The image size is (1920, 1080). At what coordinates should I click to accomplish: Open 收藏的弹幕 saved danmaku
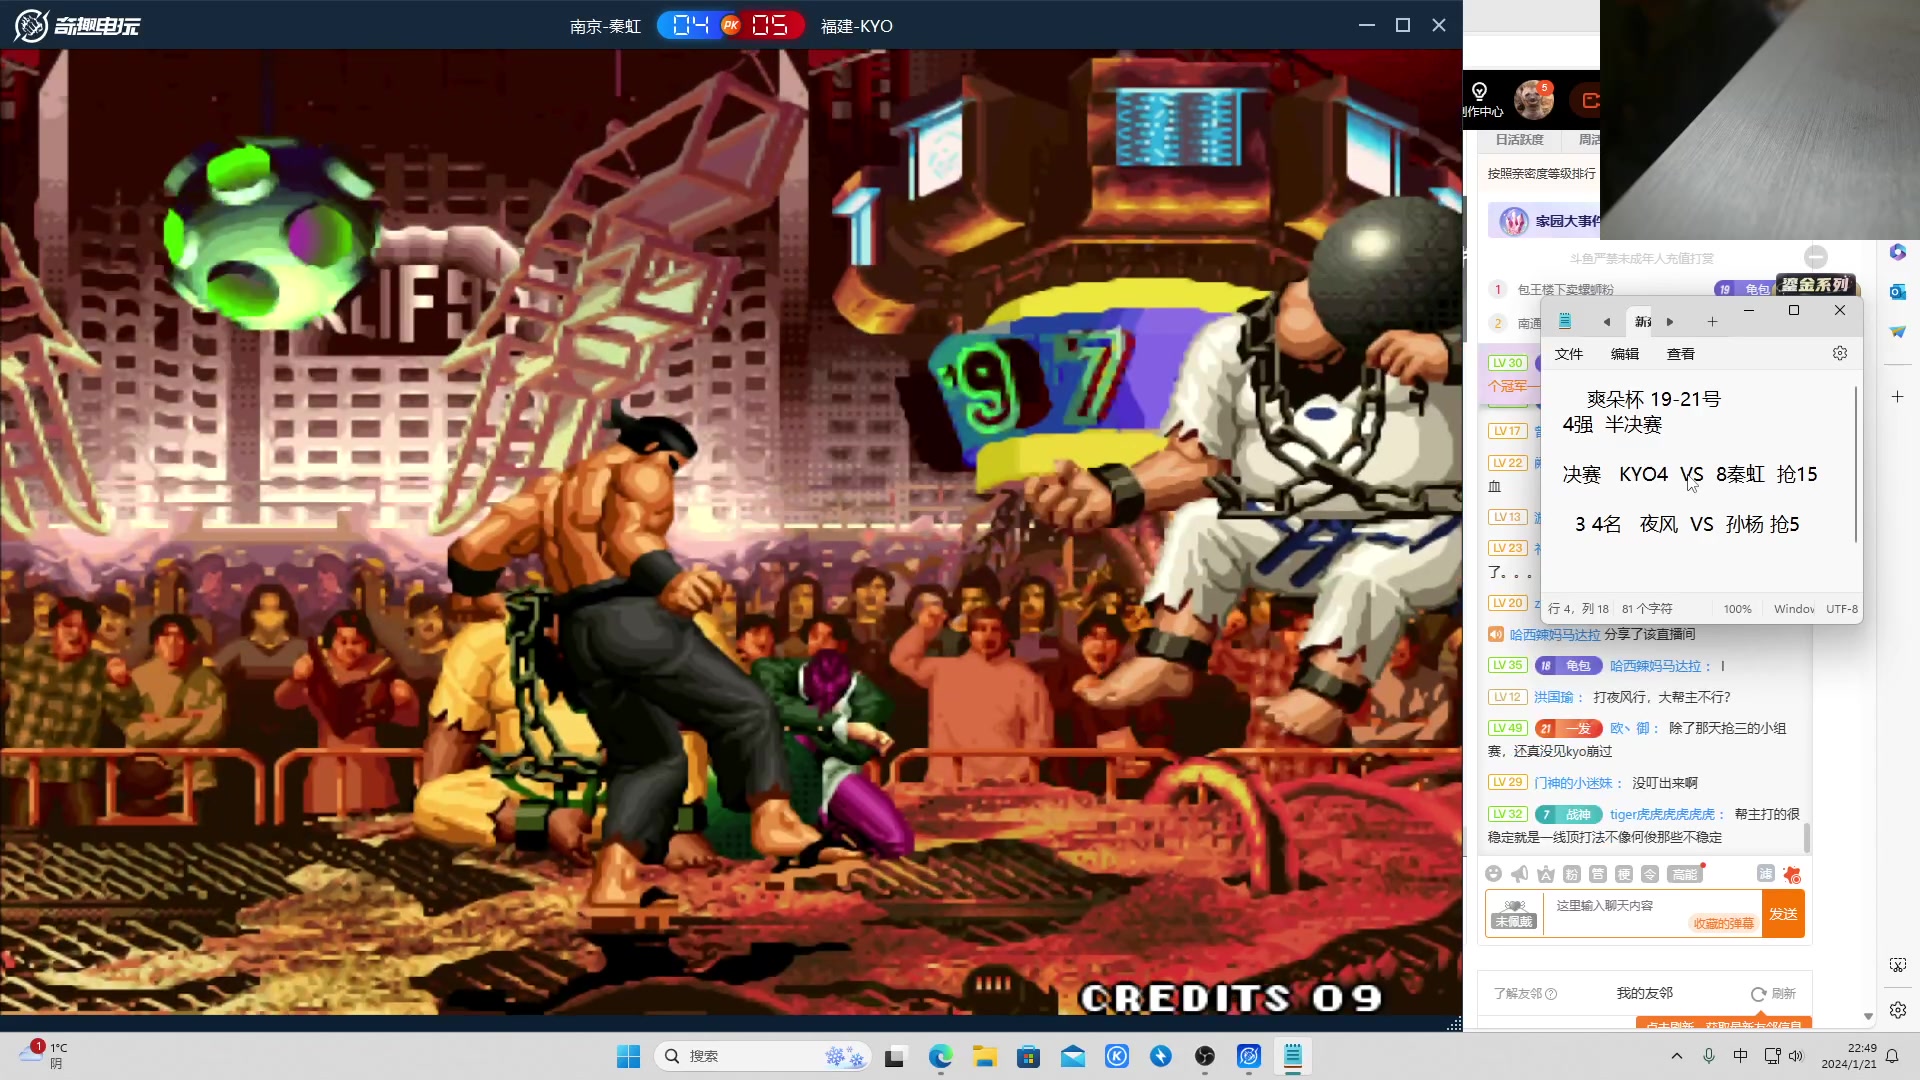(x=1724, y=923)
